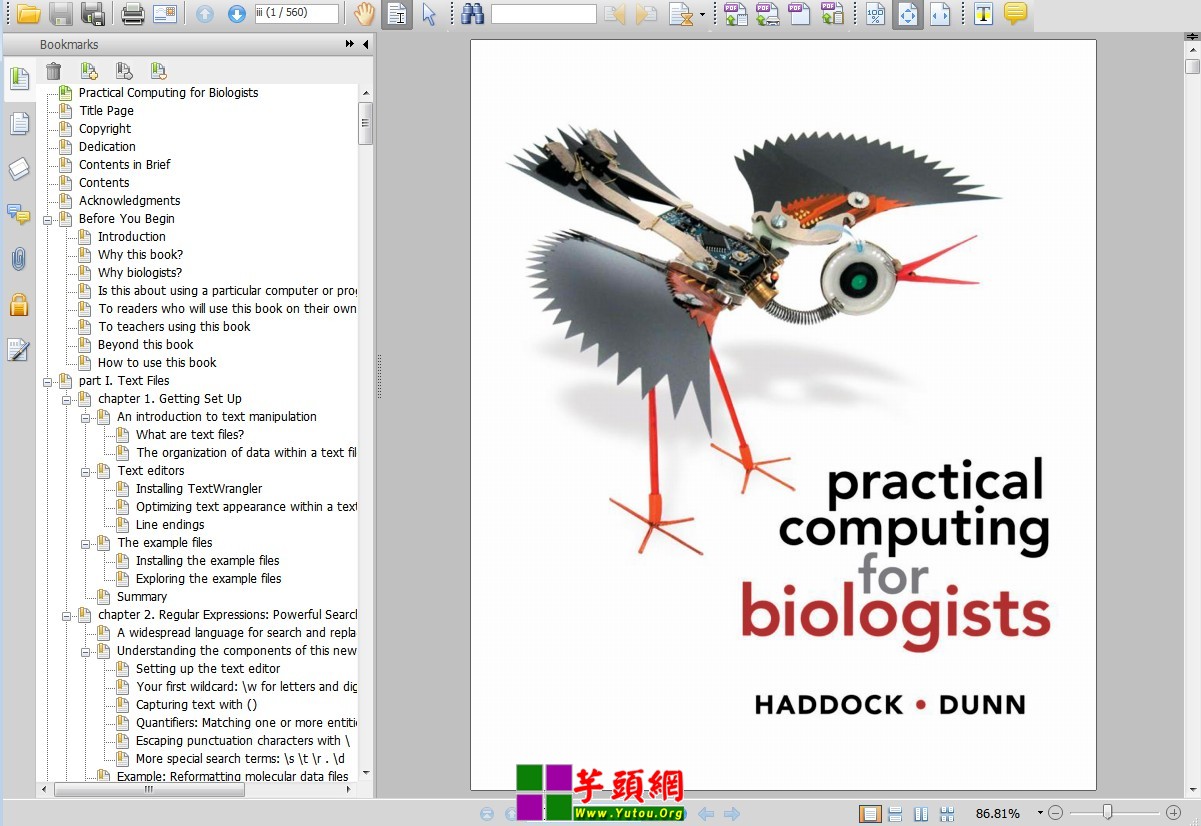1201x826 pixels.
Task: Expand bookmarks pane options (double arrow)
Action: click(x=350, y=44)
